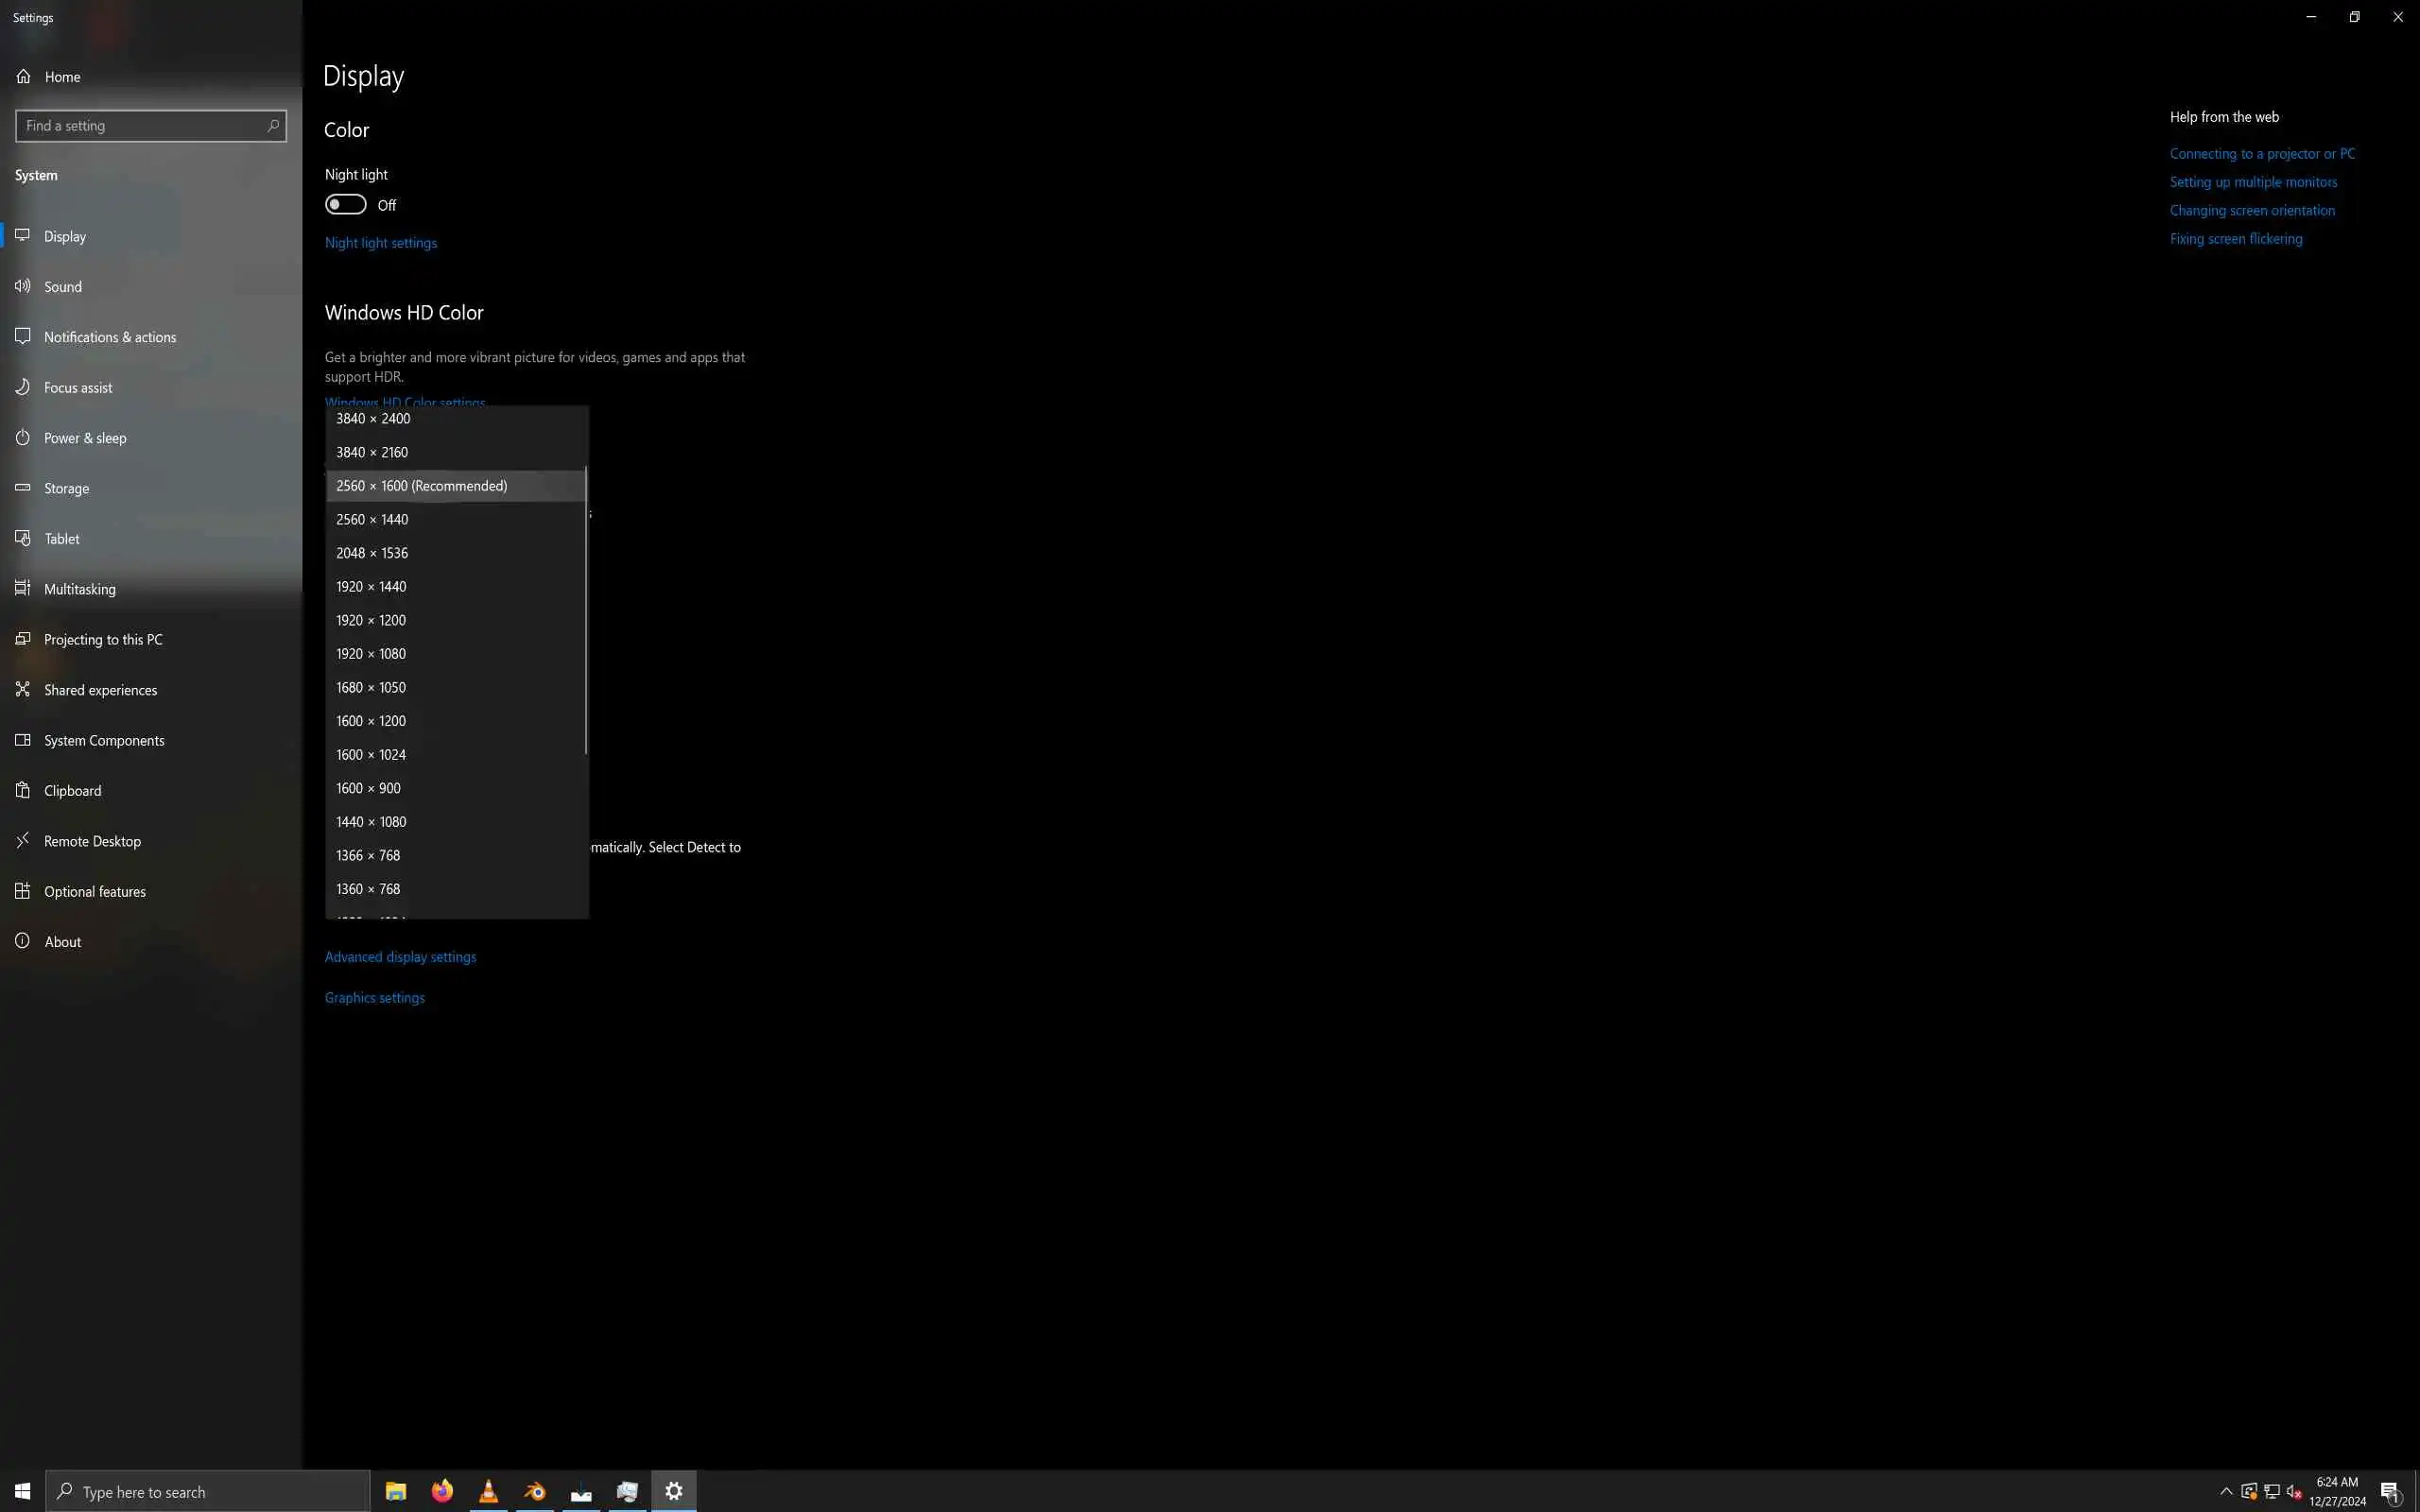Go to Notifications & actions section

click(110, 337)
